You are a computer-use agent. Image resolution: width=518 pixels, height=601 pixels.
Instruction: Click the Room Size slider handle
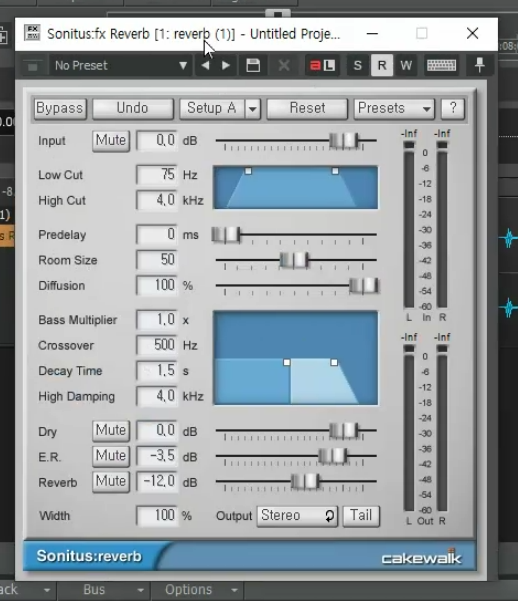pos(294,260)
